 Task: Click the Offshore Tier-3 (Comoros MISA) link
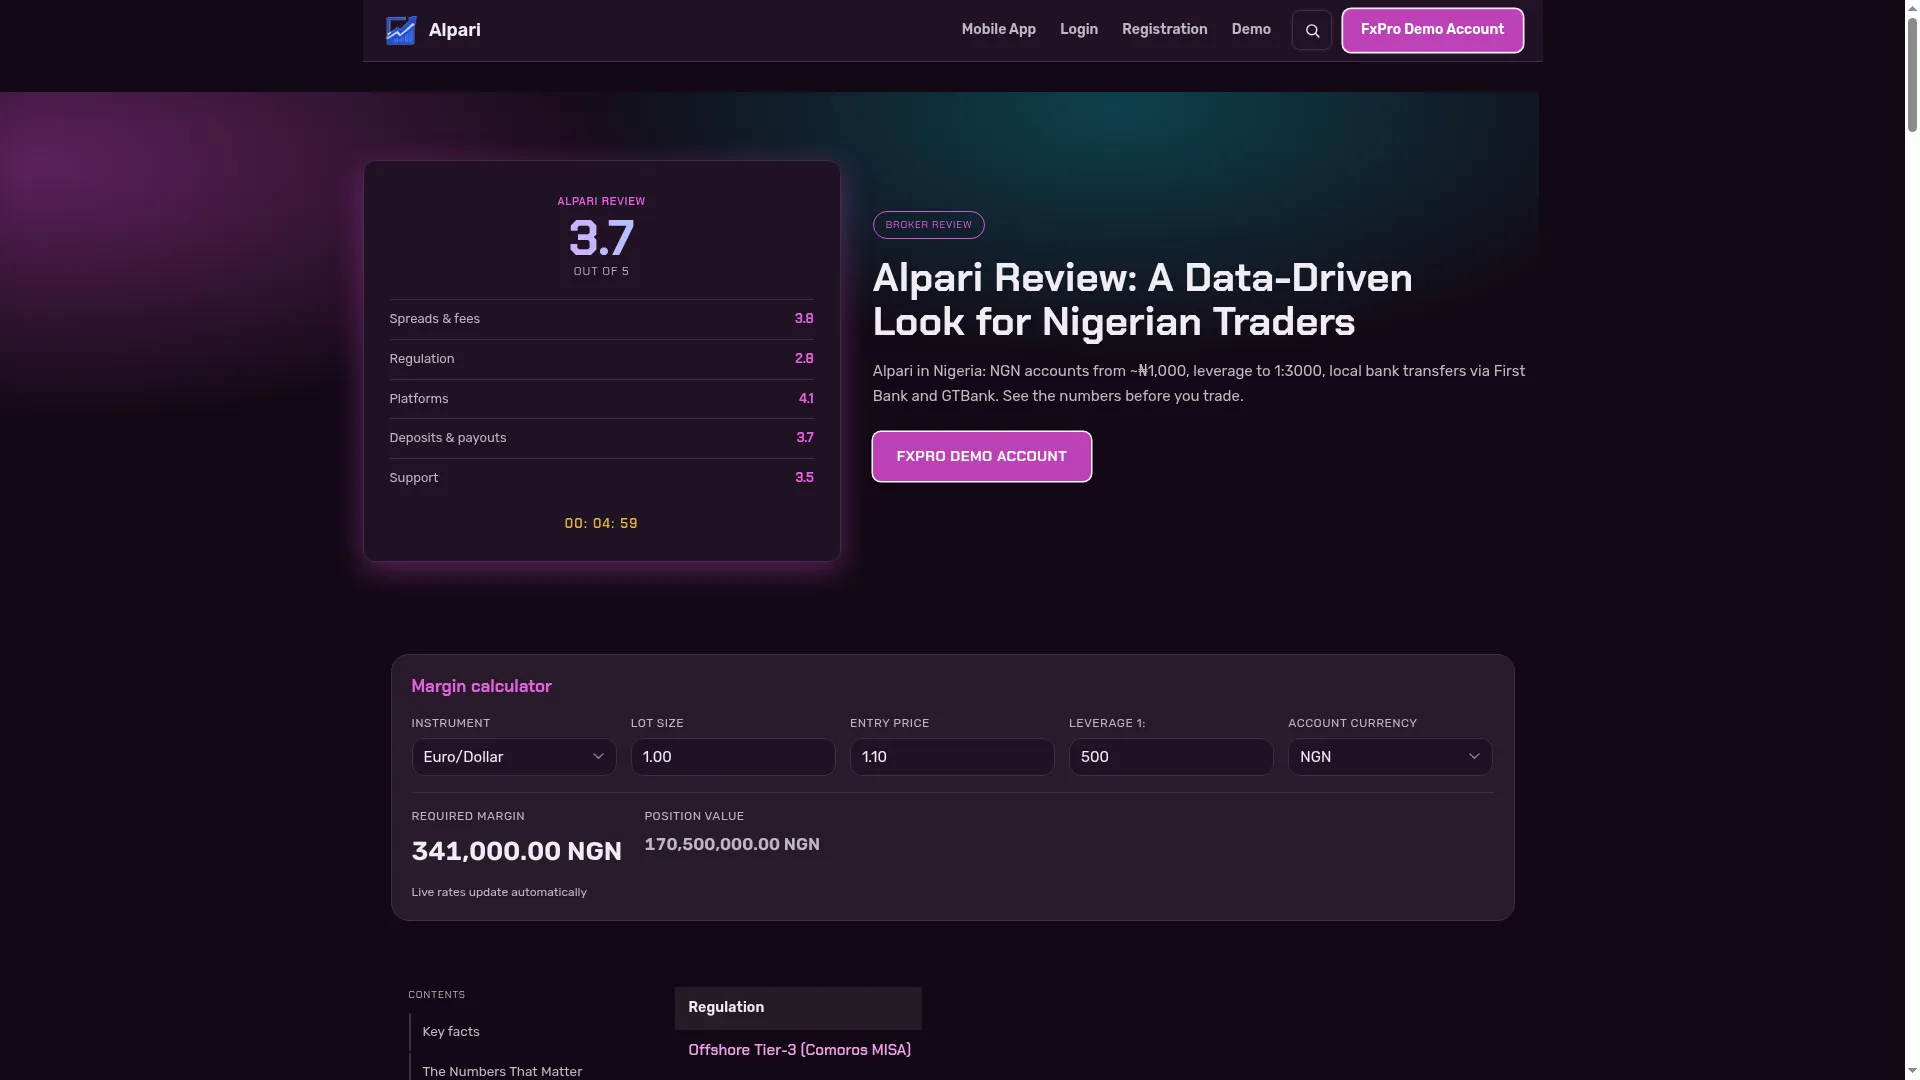click(799, 1050)
